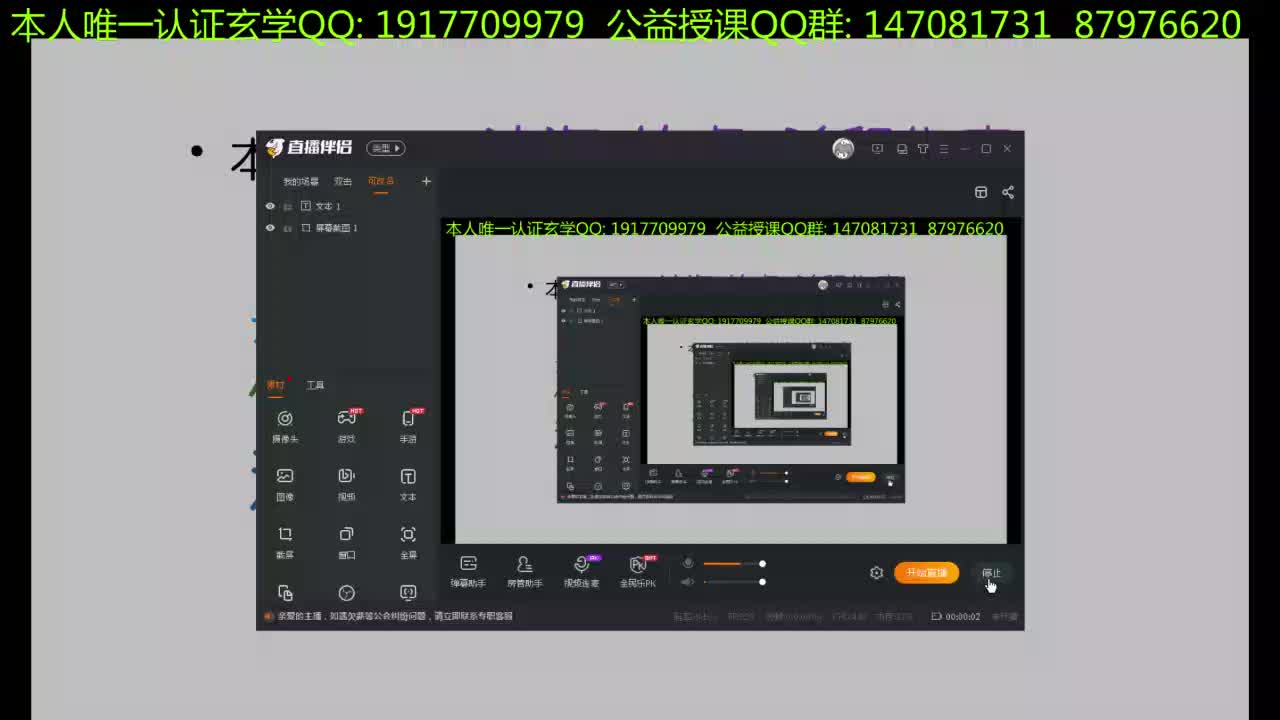Switch to the Materials (素材) tab

coord(276,385)
